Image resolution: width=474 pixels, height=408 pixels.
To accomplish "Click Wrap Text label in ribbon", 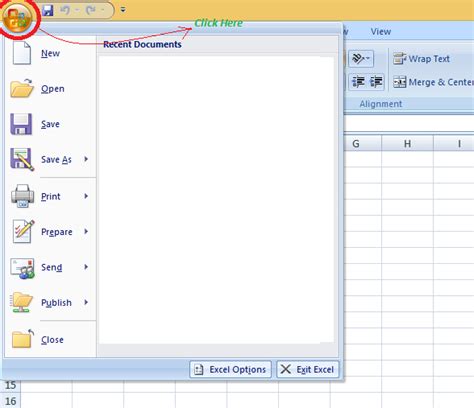I will coord(429,59).
